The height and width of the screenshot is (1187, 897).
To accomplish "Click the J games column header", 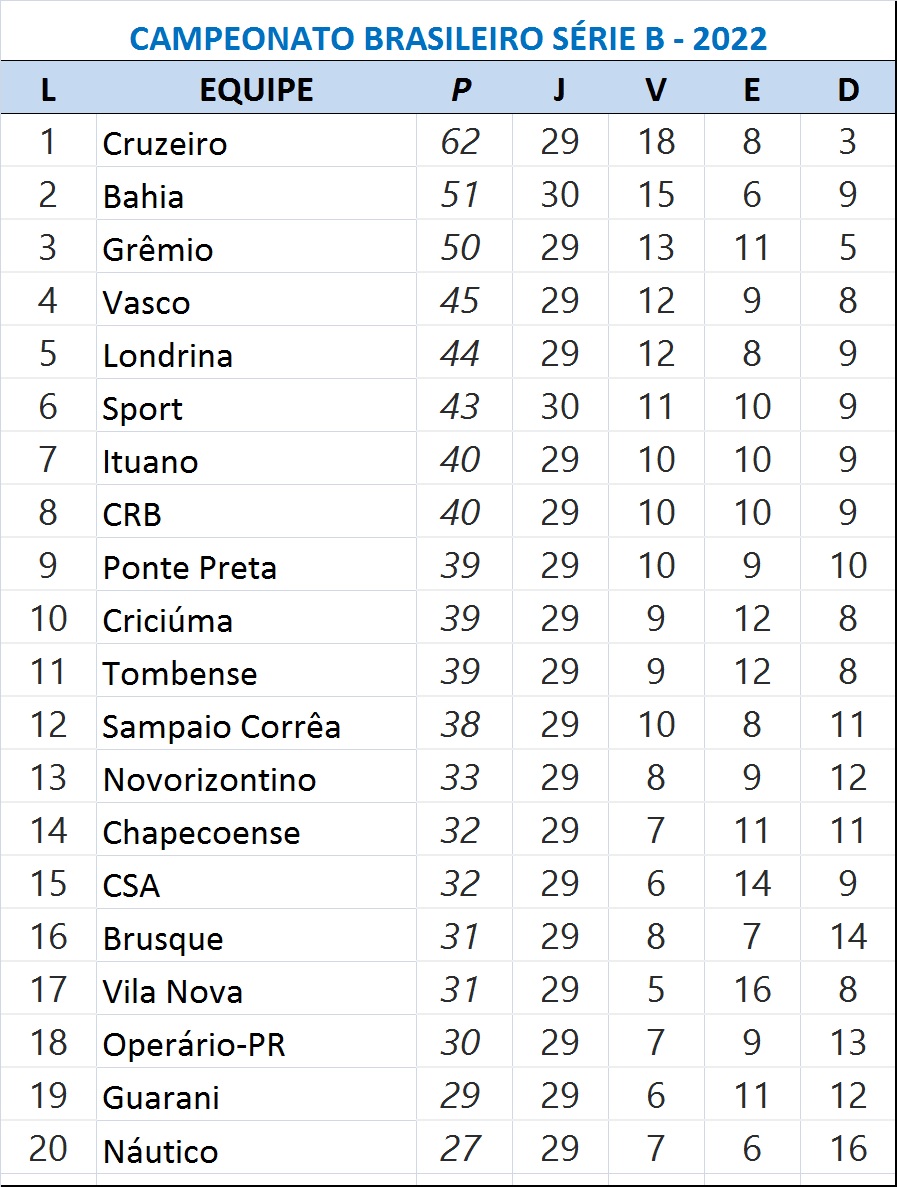I will coord(559,89).
